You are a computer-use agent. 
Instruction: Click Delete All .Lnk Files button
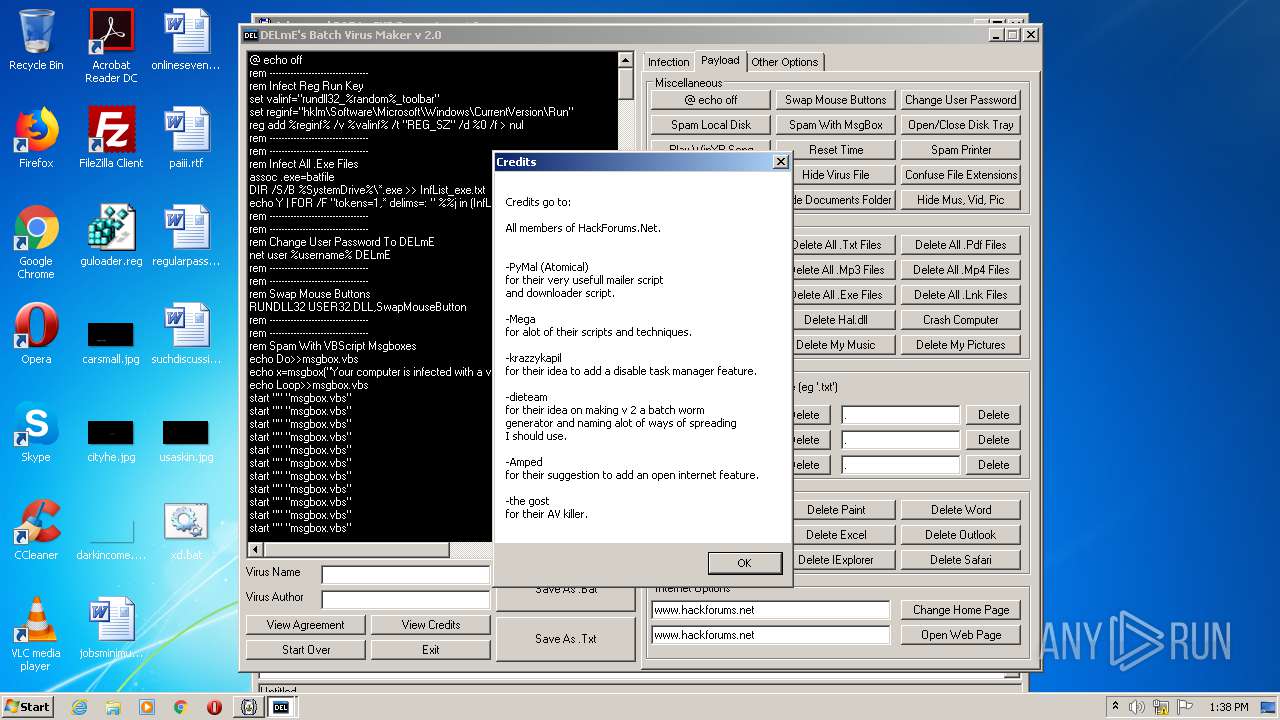tap(961, 295)
